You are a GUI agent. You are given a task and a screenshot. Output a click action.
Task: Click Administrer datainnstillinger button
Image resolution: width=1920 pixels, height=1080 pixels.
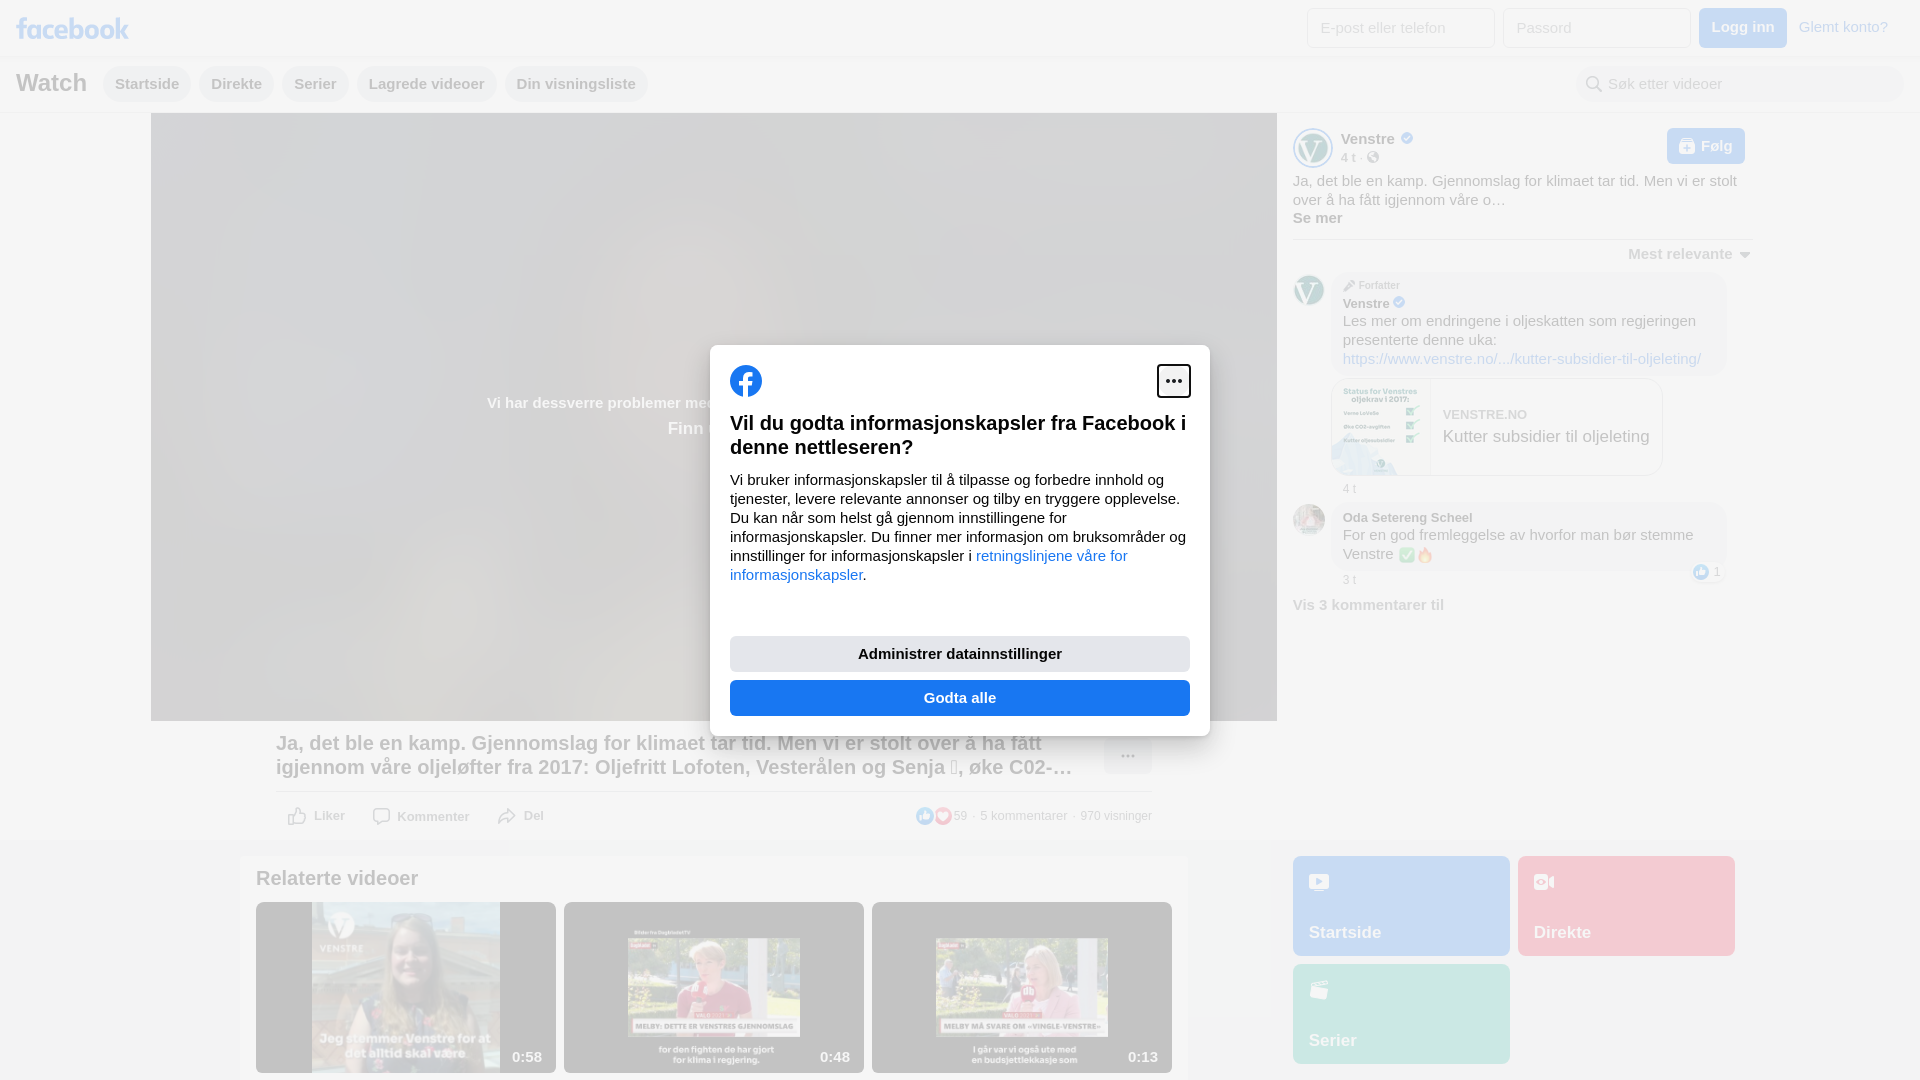pos(959,654)
